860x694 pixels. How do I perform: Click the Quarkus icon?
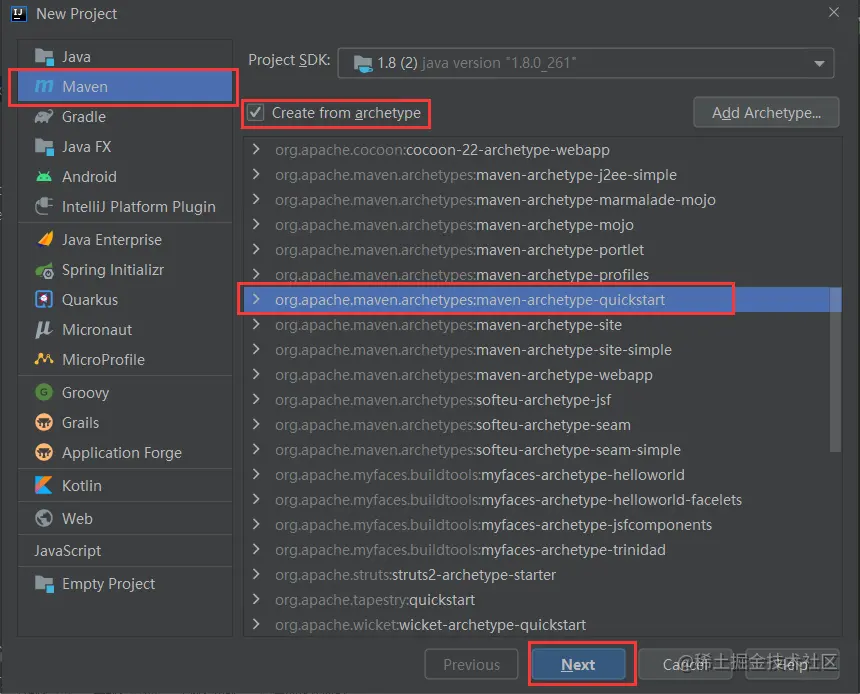[44, 300]
